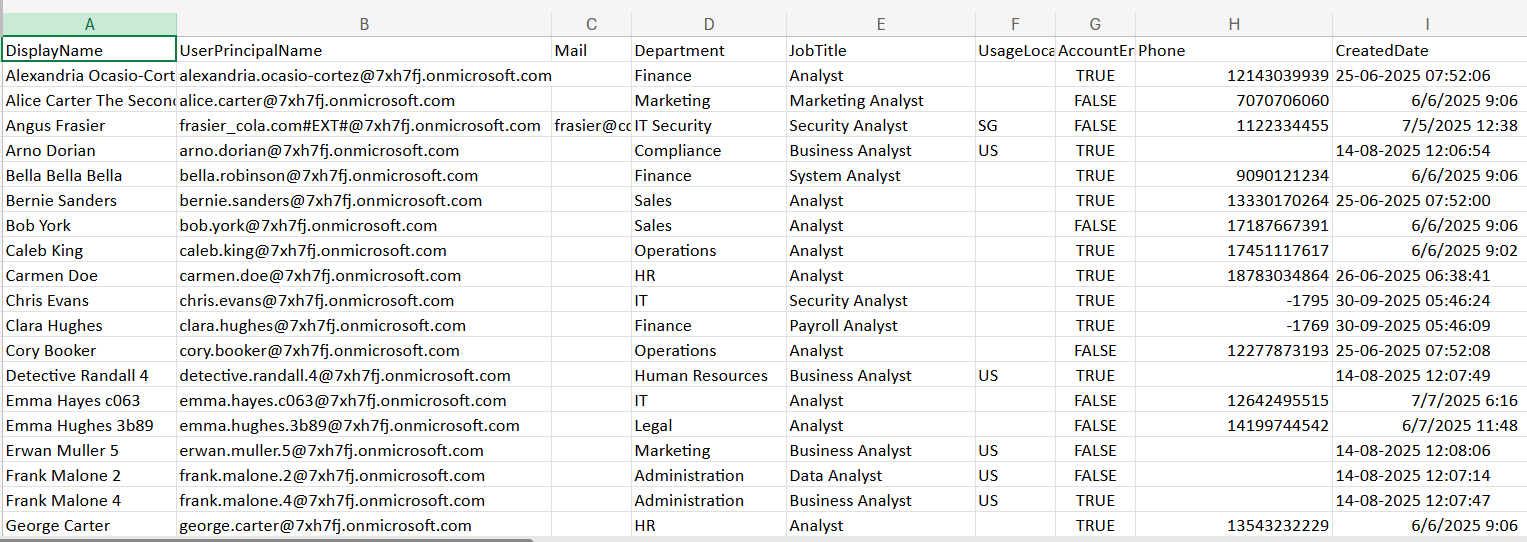Screen dimensions: 1527x542
Task: Click the SG usage location cell
Action: pos(1015,125)
